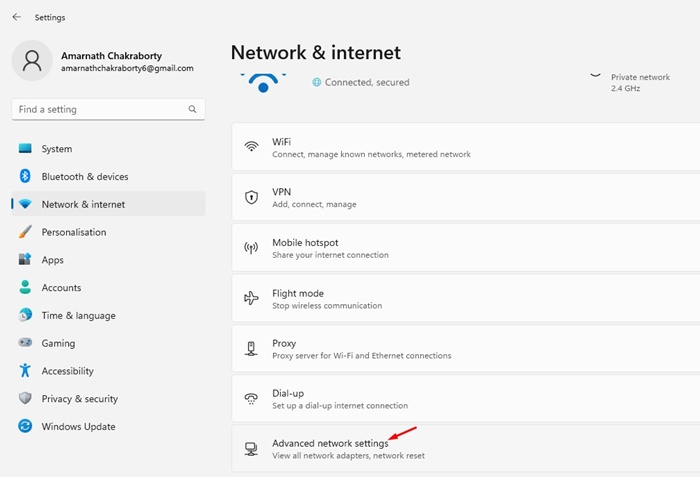Open Dial-up settings card
Viewport: 700px width, 477px height.
tap(466, 399)
